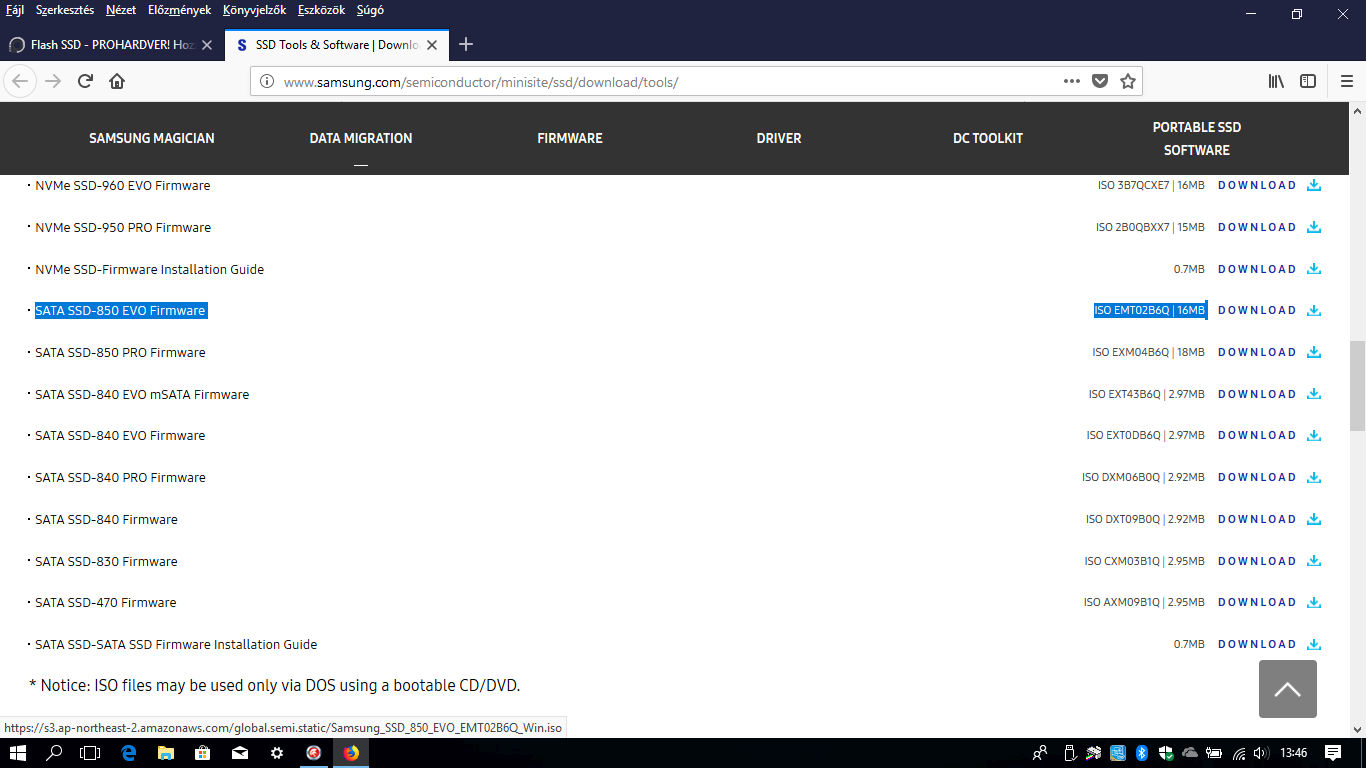Image resolution: width=1366 pixels, height=768 pixels.
Task: Go to DC TOOLKIT section
Action: (988, 138)
